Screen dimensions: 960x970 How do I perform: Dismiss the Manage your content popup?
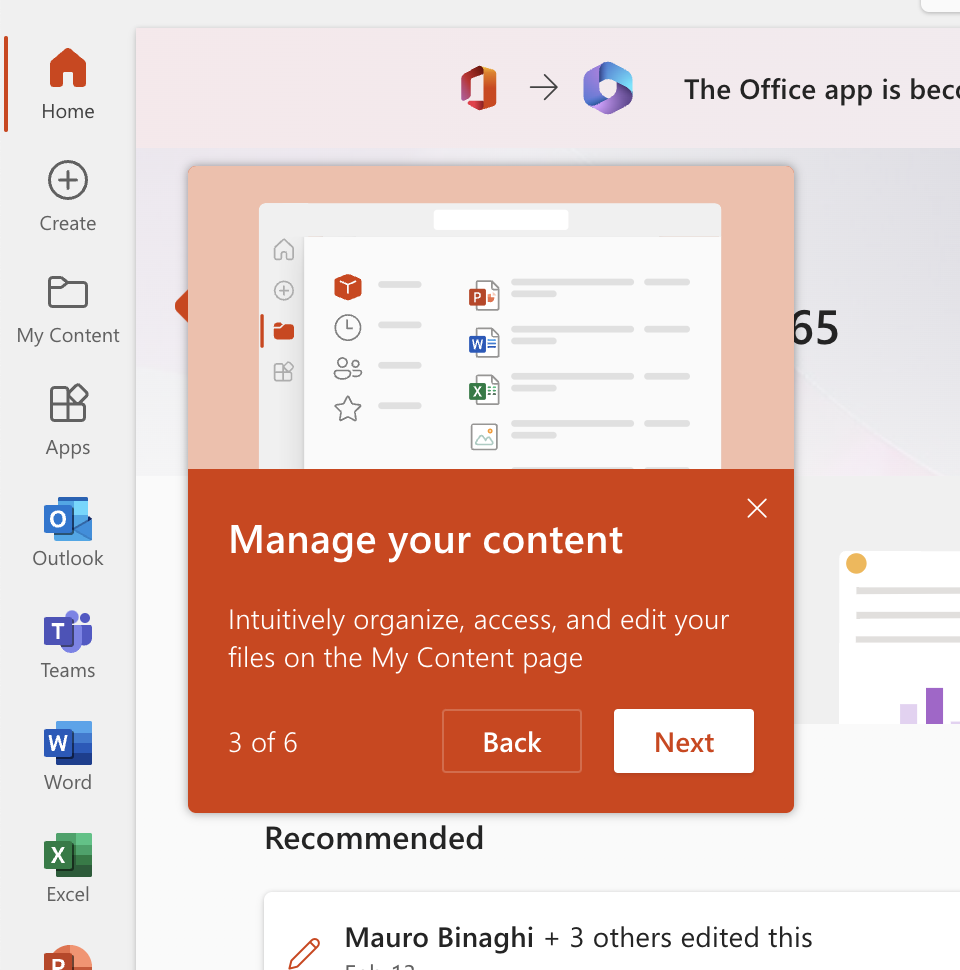pyautogui.click(x=757, y=508)
